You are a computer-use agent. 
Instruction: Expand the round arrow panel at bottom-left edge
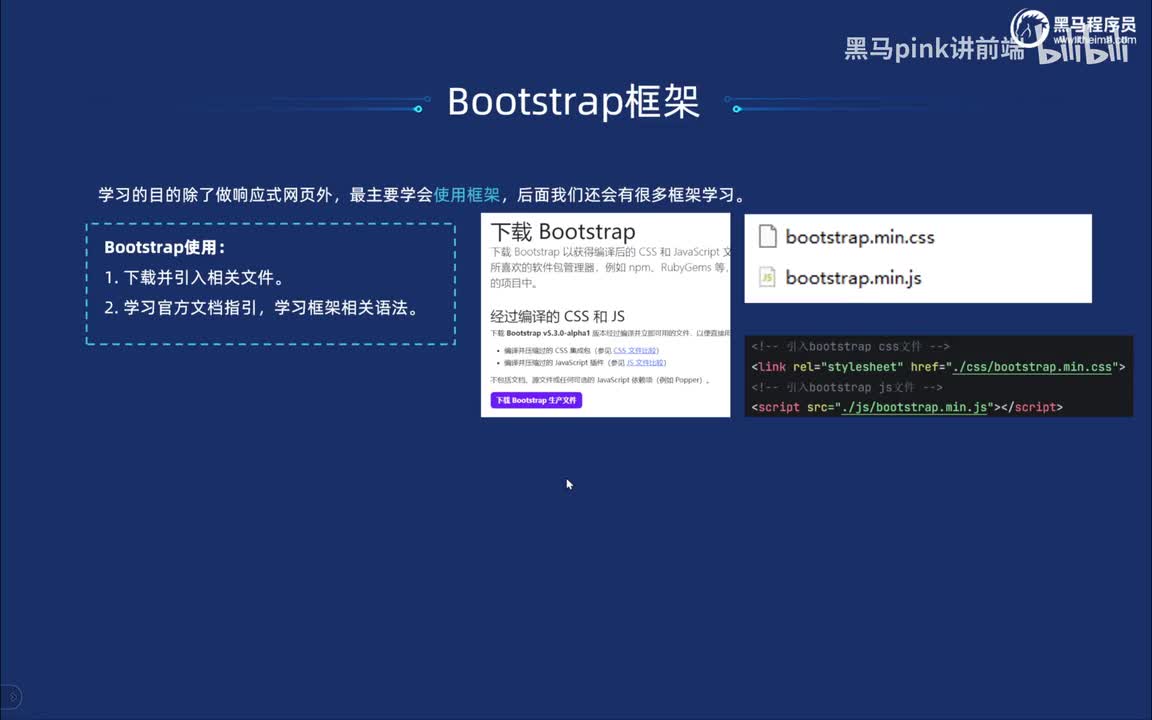tap(12, 696)
